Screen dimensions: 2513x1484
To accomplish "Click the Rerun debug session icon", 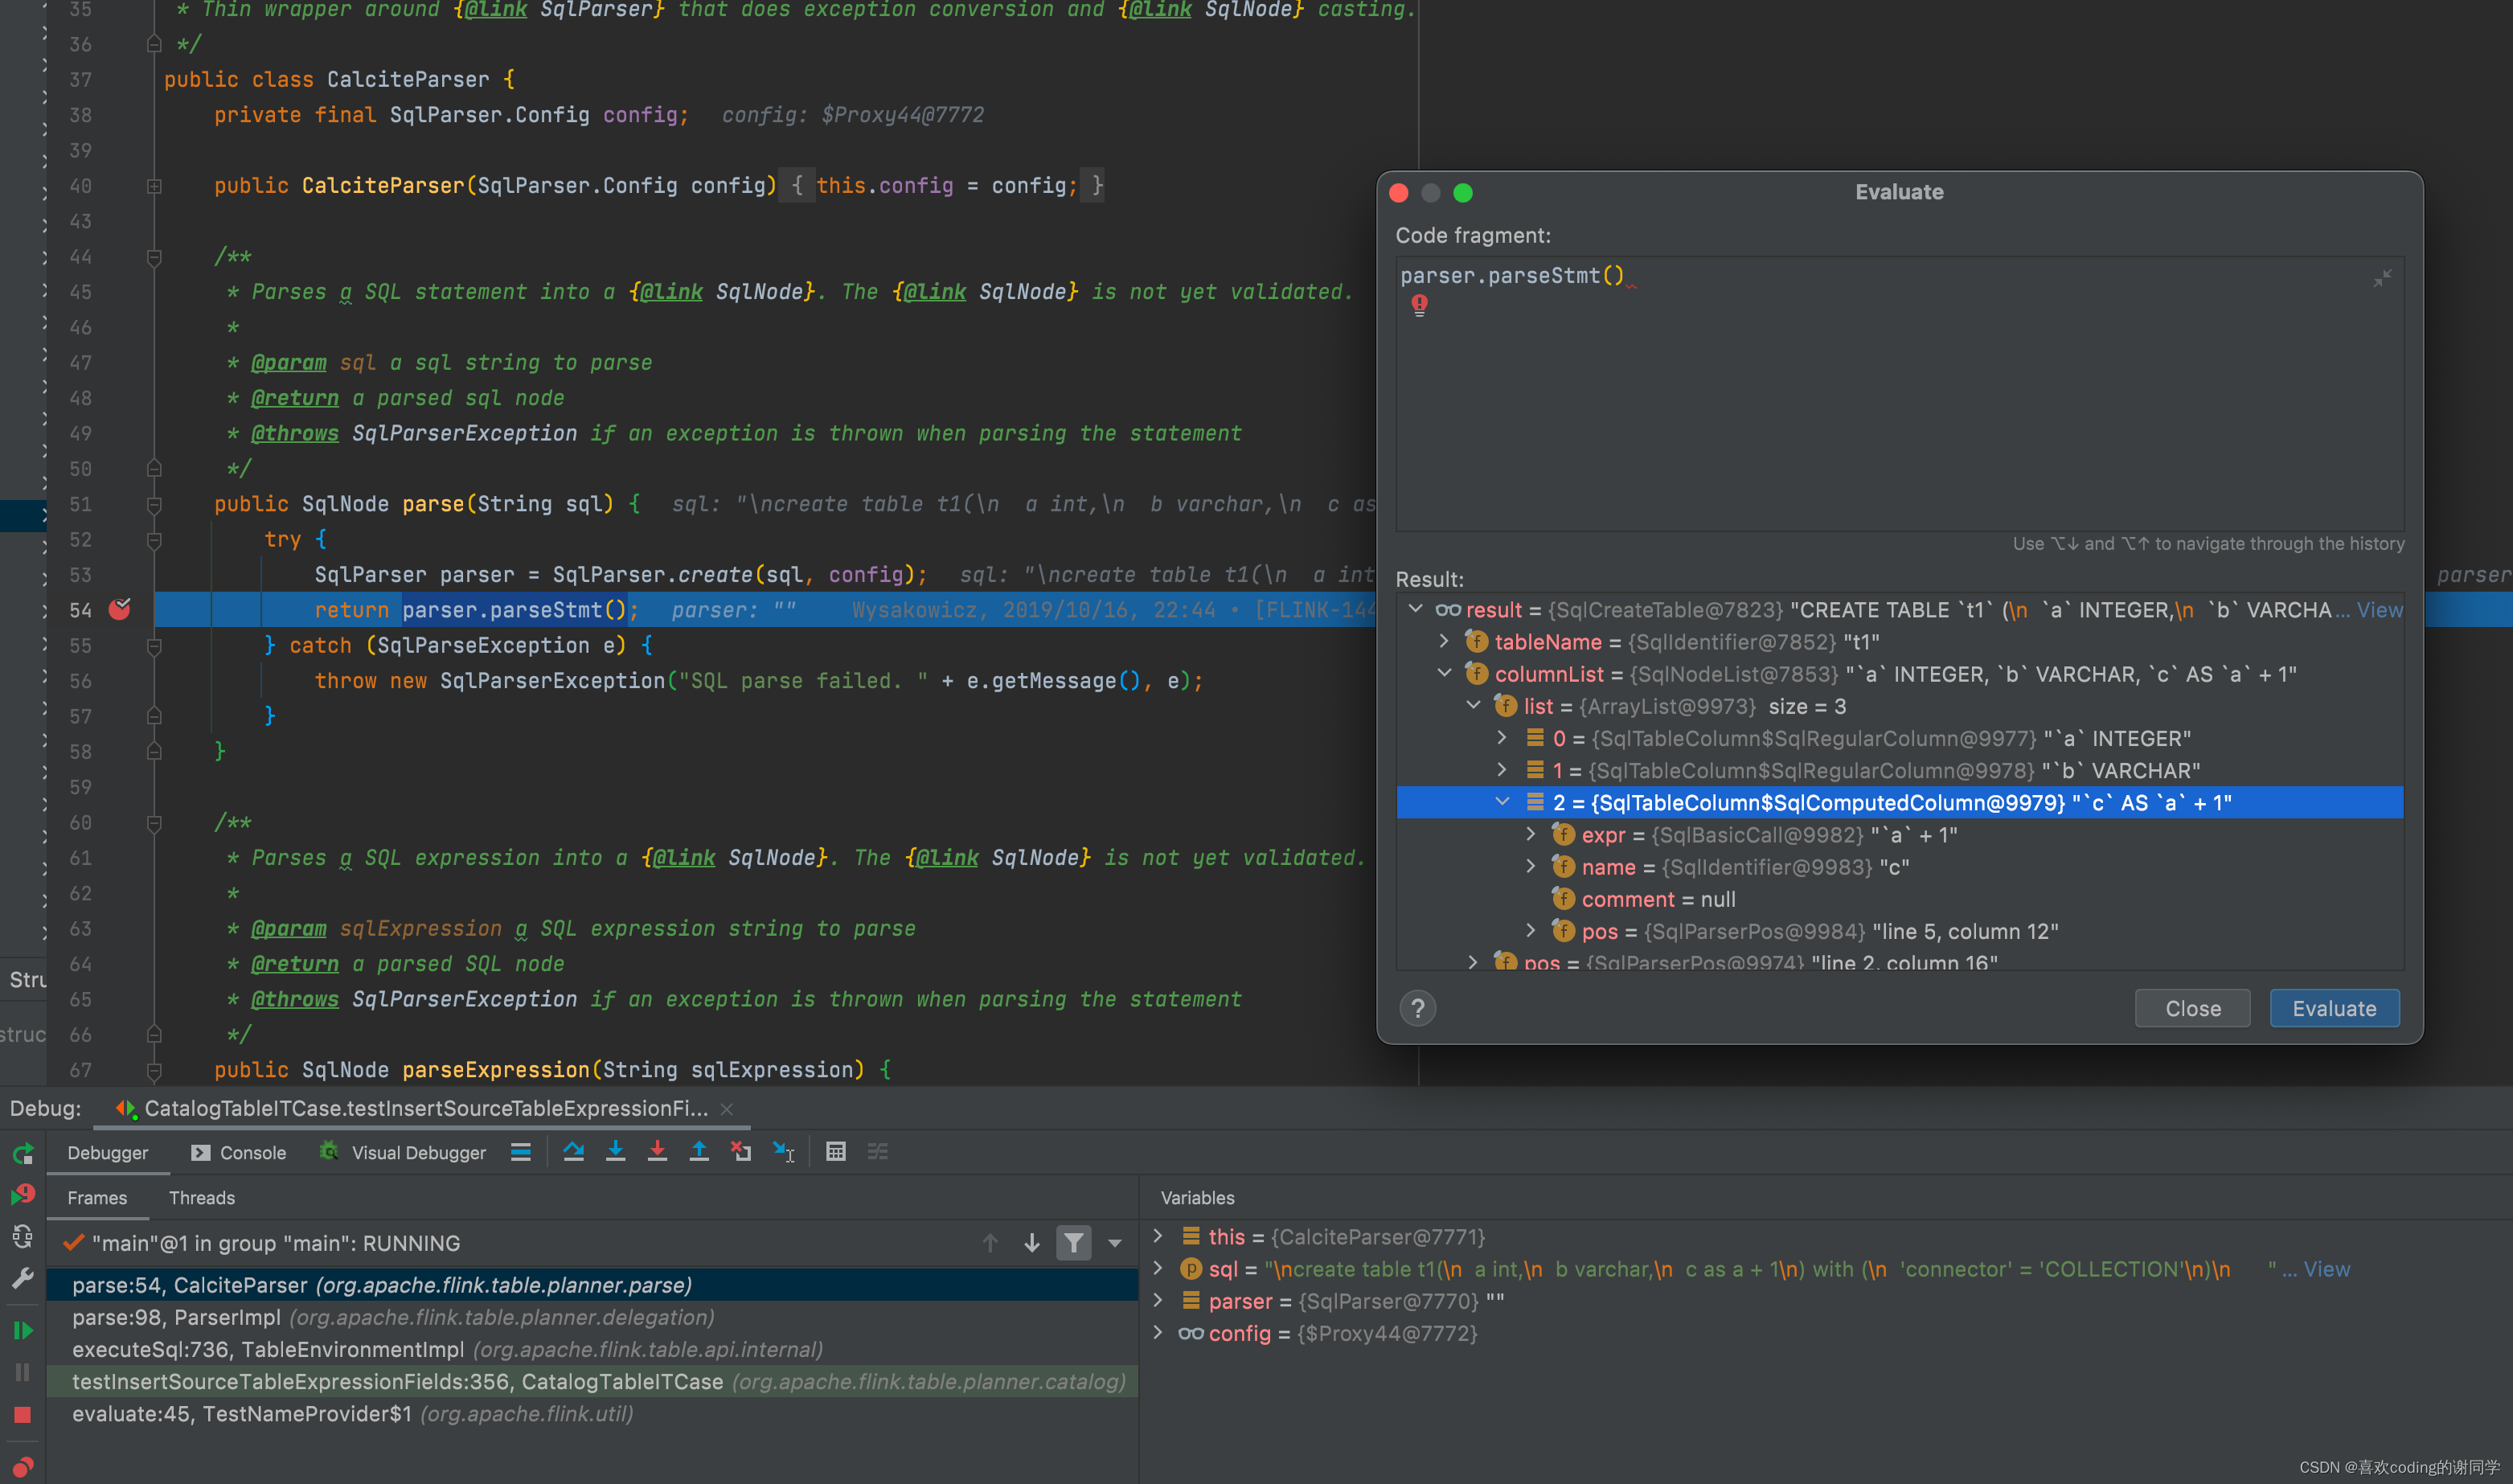I will [22, 1154].
